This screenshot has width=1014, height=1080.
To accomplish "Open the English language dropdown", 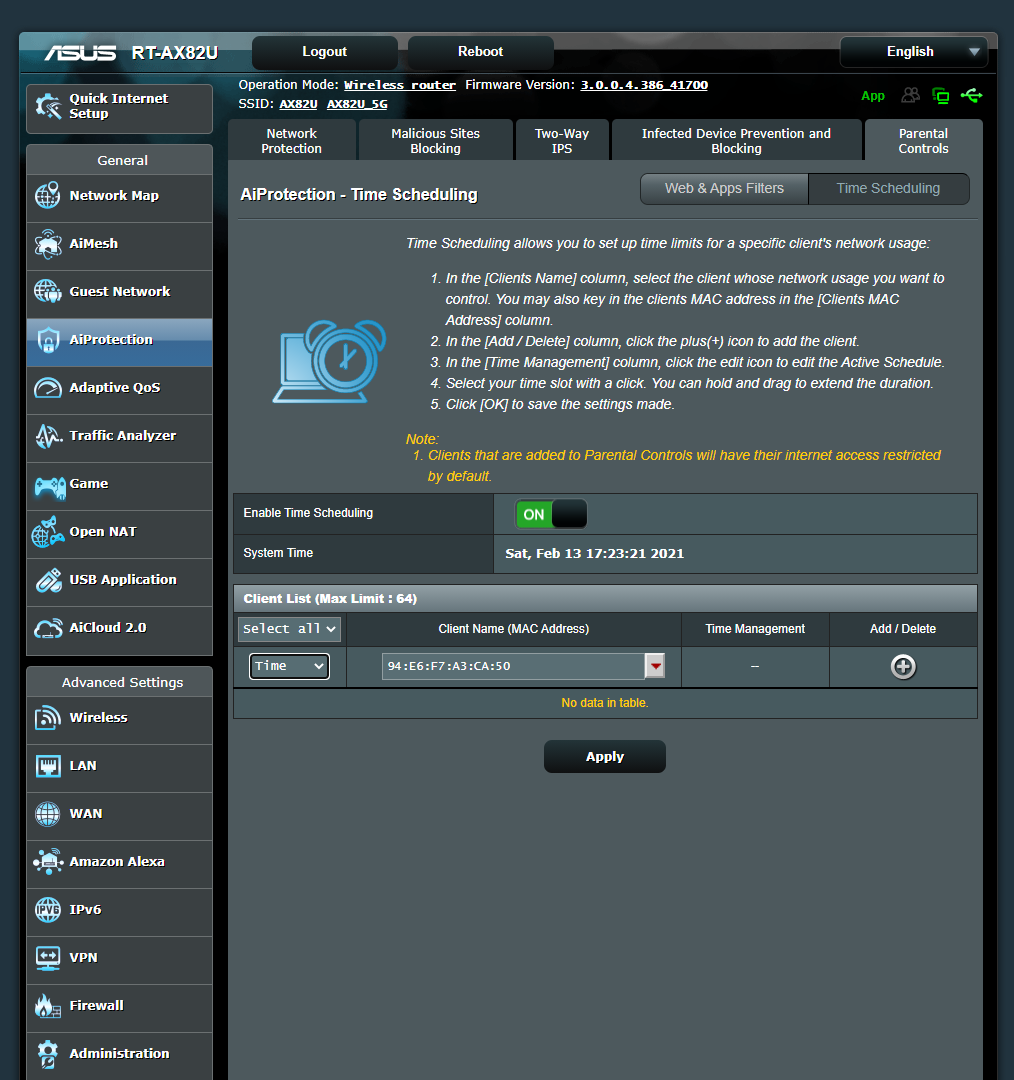I will [913, 52].
